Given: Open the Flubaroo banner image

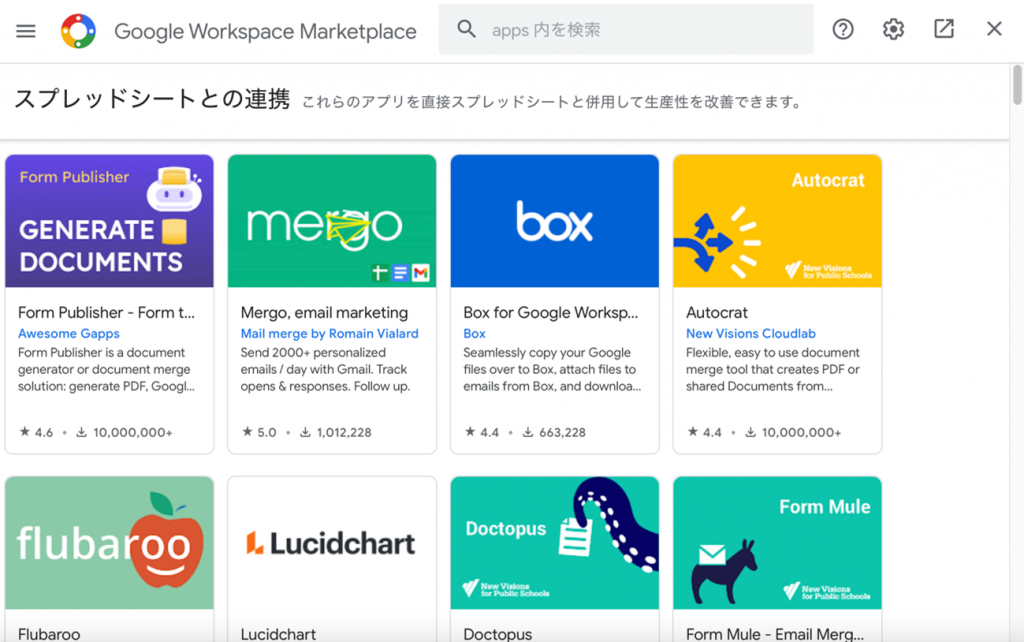Looking at the screenshot, I should [109, 543].
